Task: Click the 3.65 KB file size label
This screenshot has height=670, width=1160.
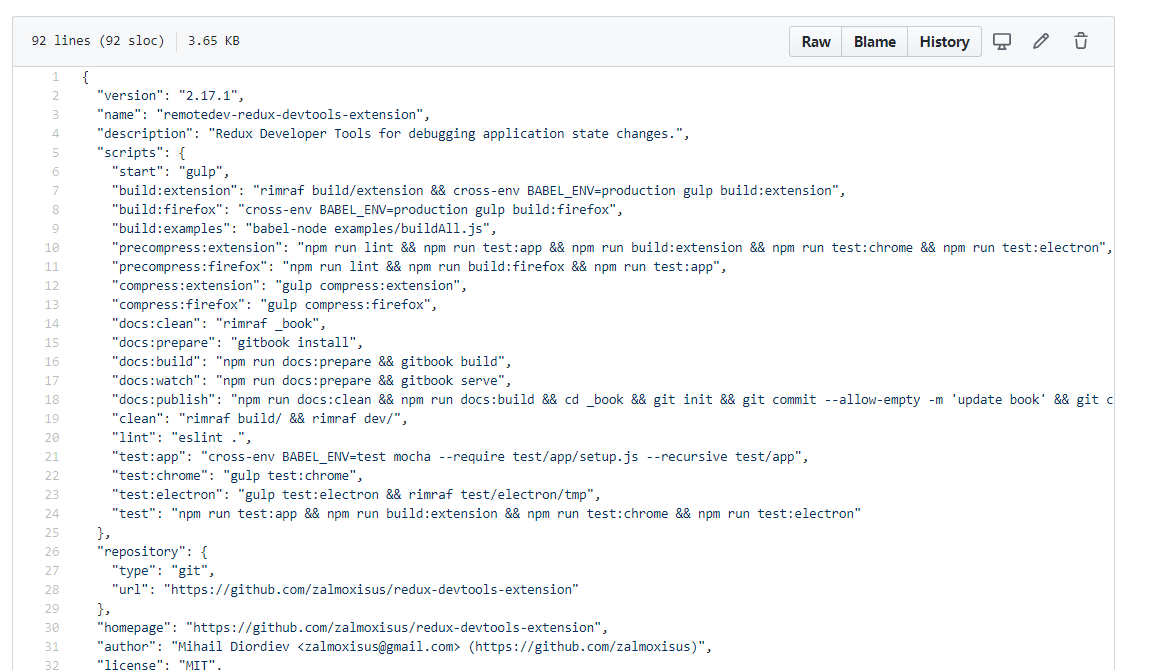Action: [214, 41]
